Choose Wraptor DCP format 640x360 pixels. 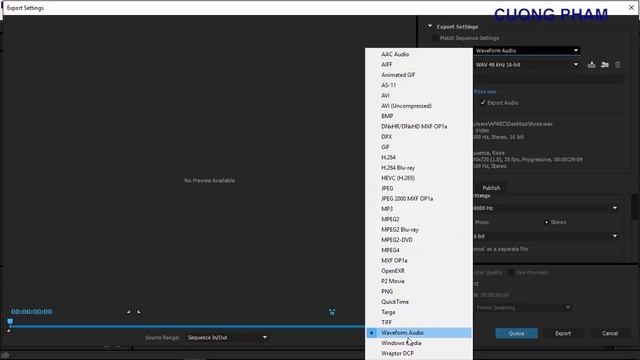tap(419, 353)
